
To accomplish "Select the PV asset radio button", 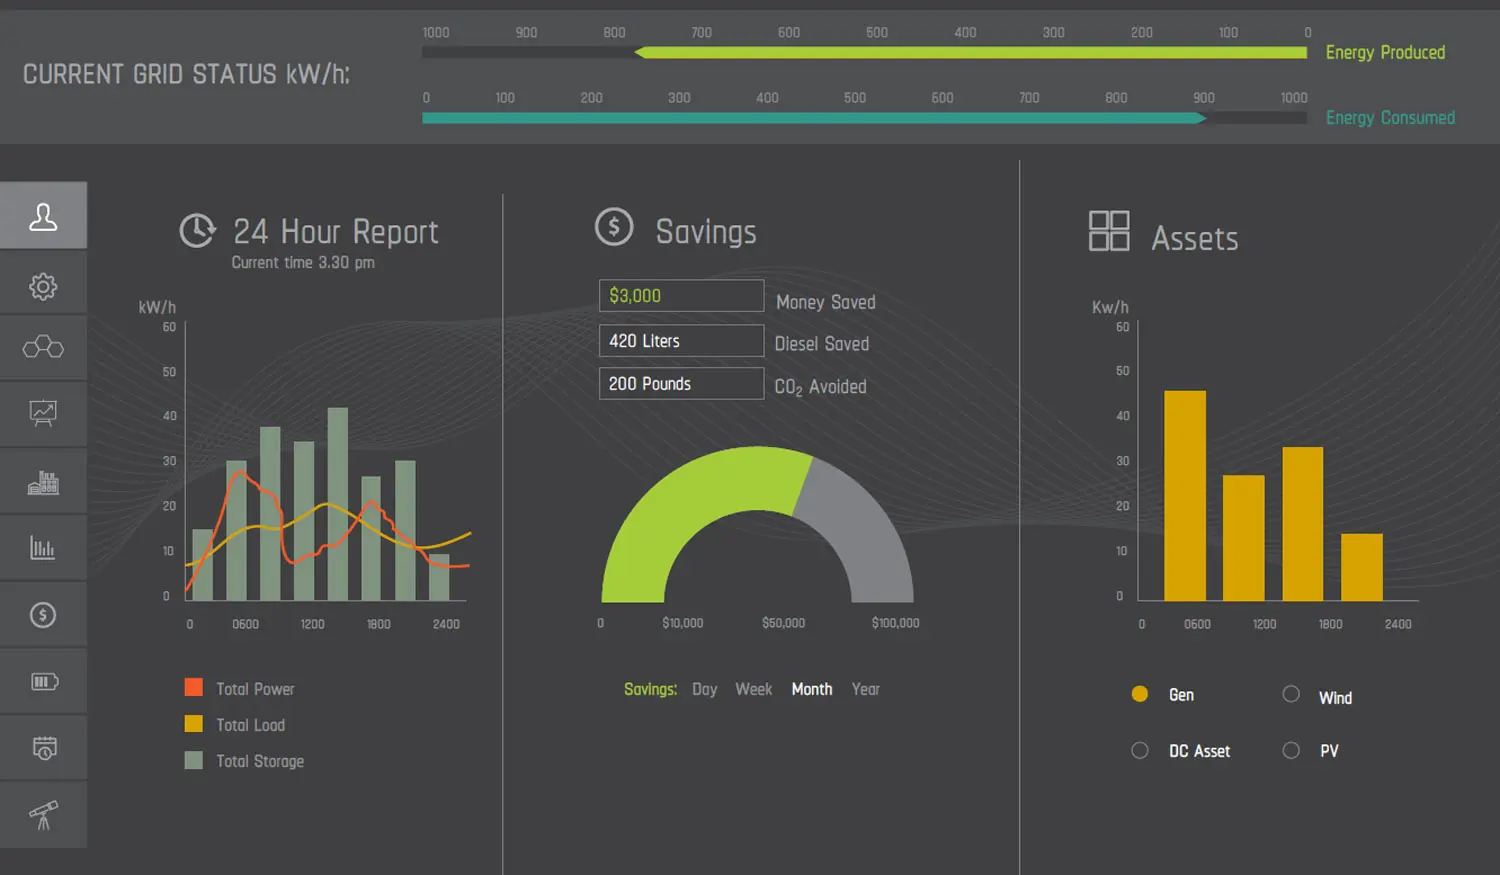I will (x=1291, y=750).
